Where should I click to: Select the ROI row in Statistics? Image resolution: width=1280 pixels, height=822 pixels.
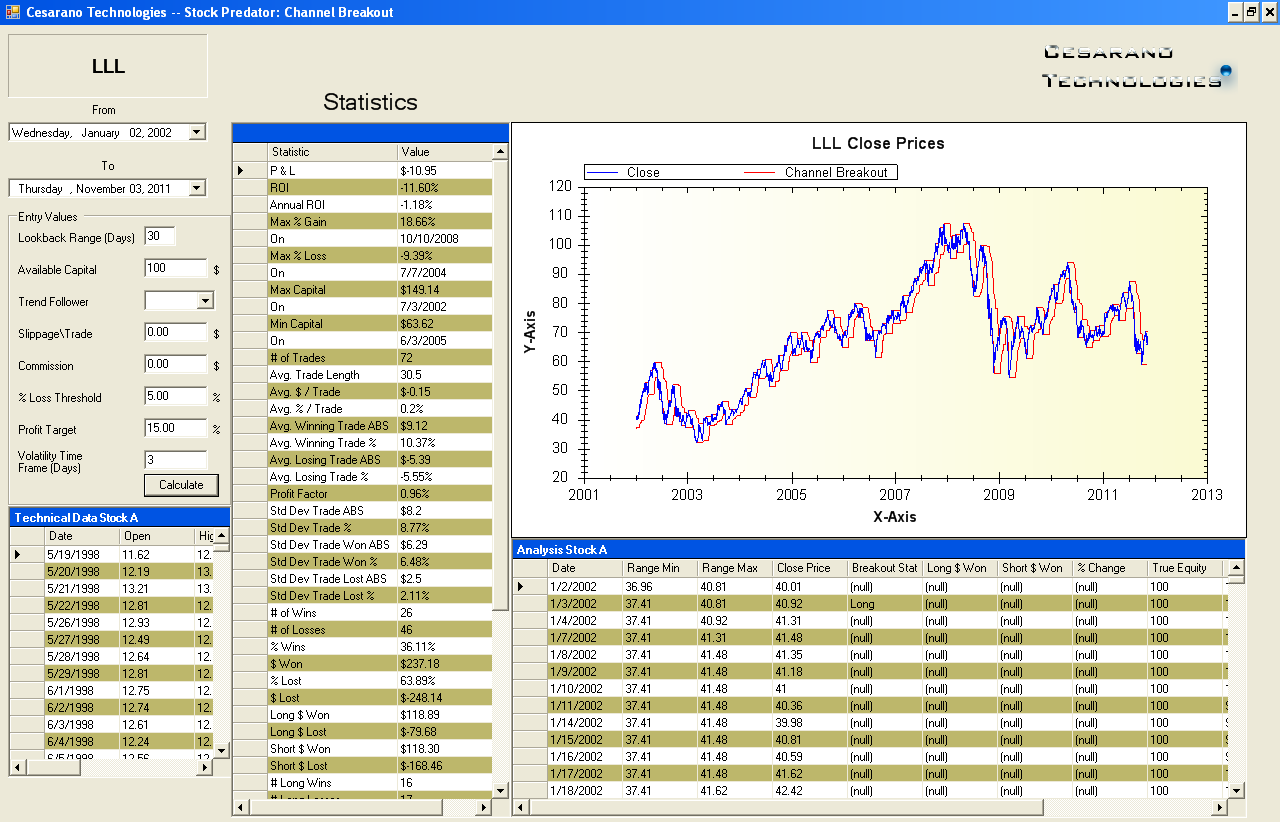(330, 188)
